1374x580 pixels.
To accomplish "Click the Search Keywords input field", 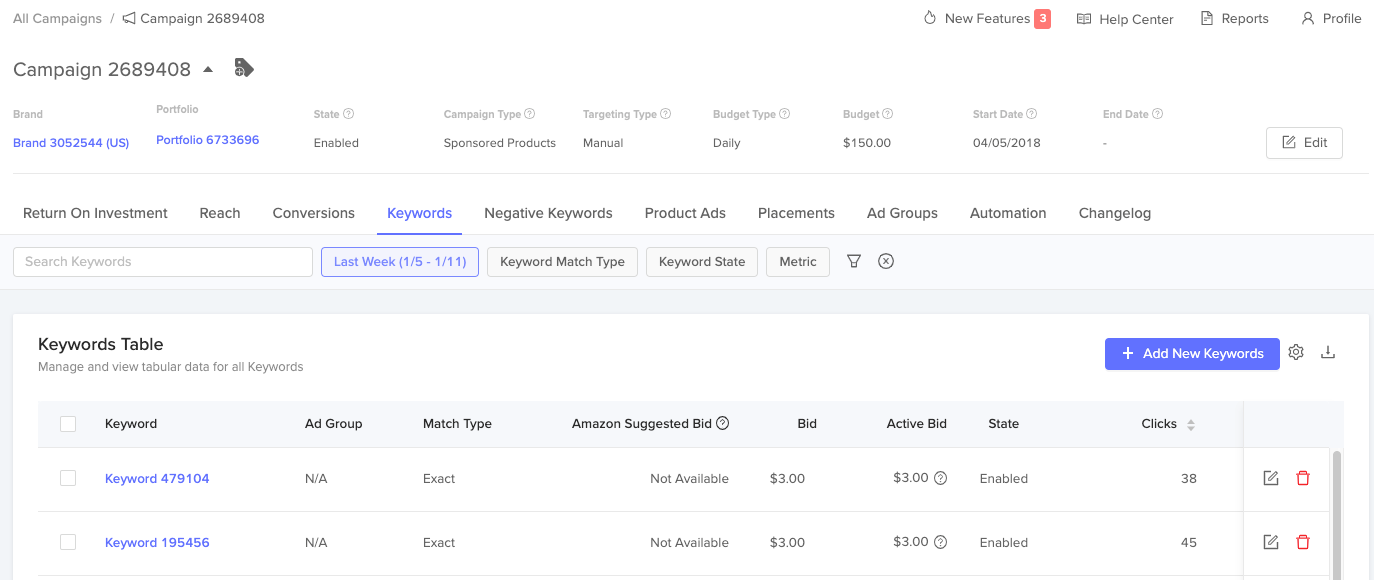I will (163, 262).
